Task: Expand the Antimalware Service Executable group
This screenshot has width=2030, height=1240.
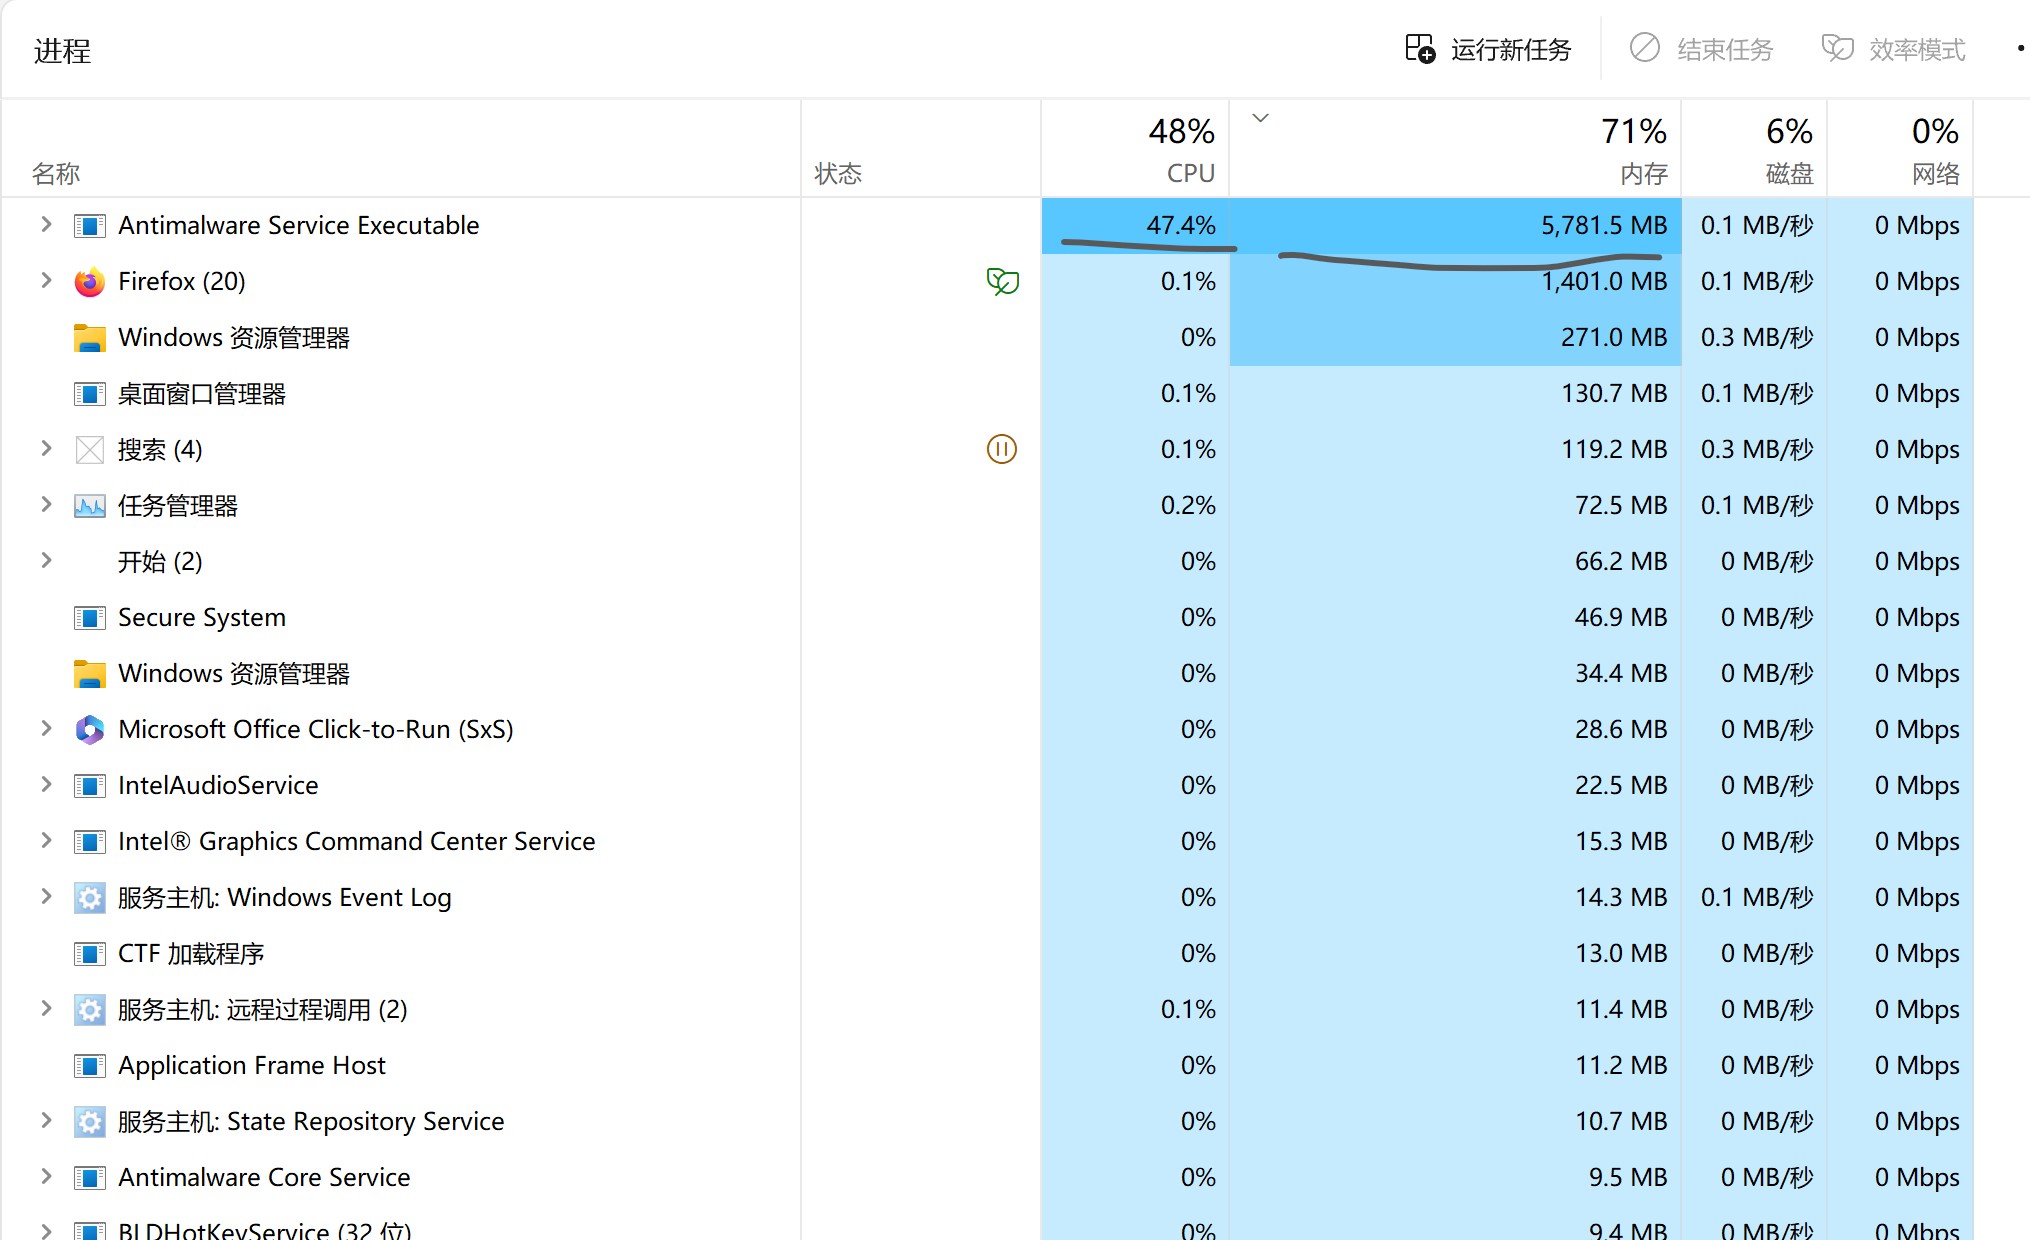Action: pyautogui.click(x=46, y=225)
